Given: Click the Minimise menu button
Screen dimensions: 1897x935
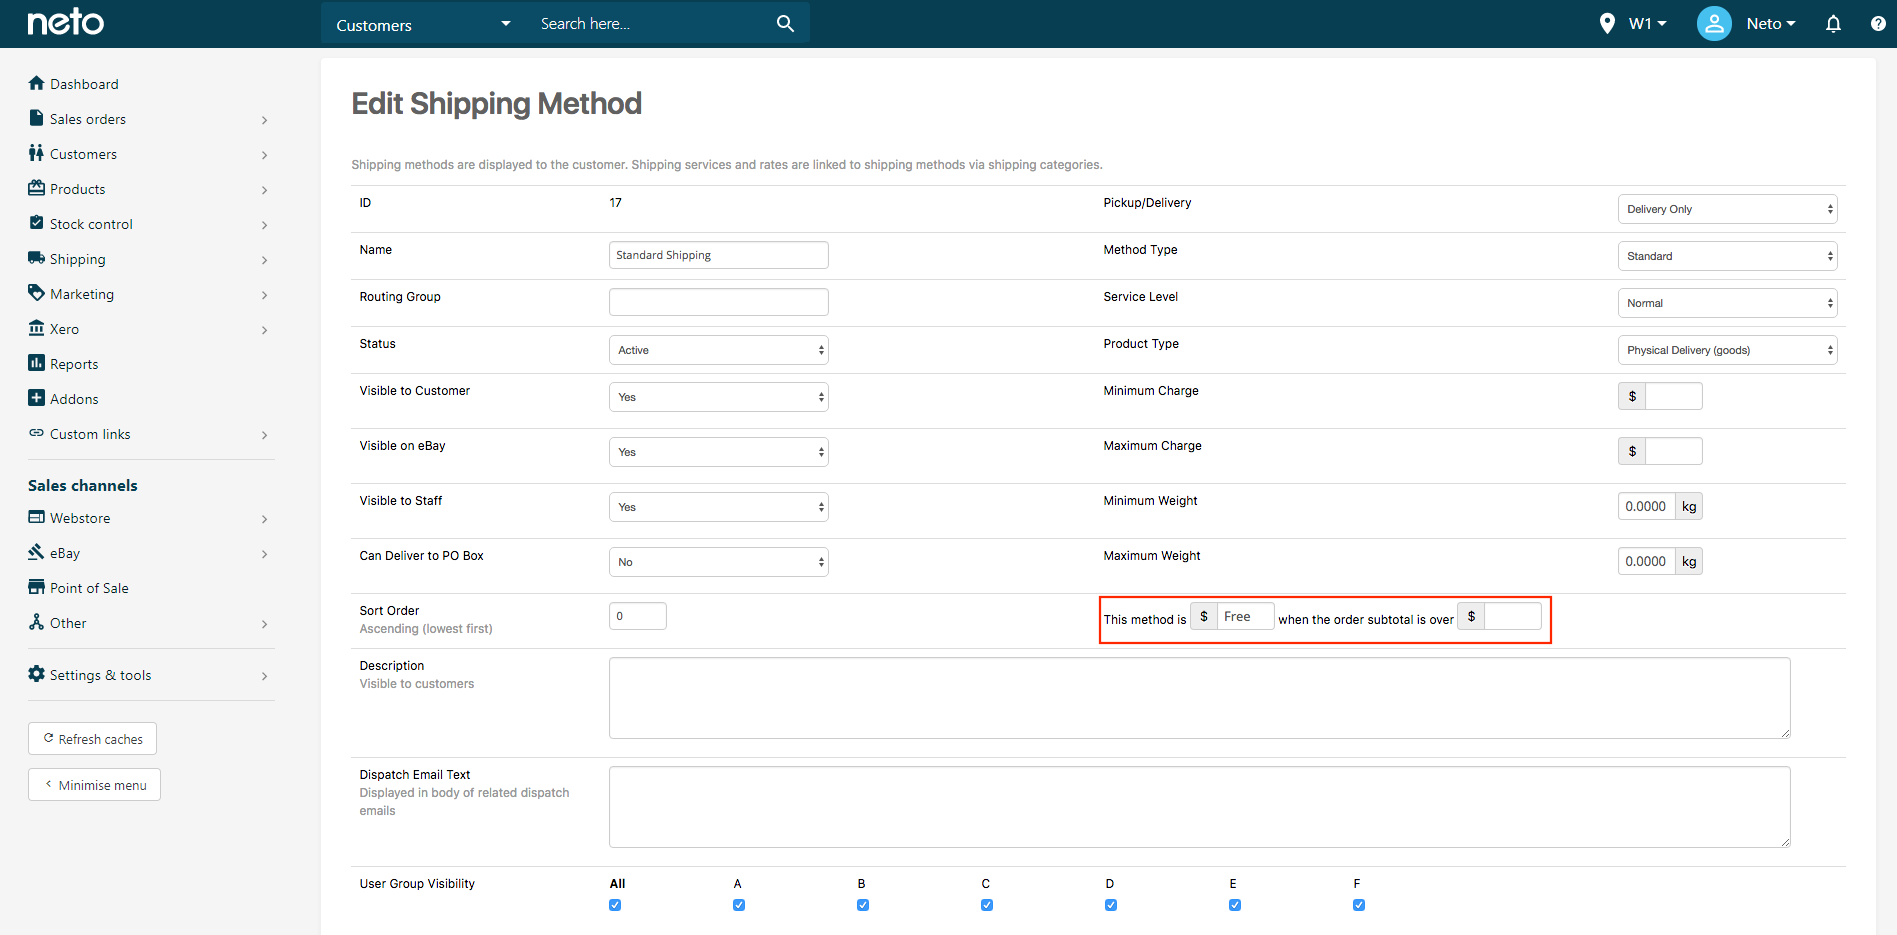Looking at the screenshot, I should [94, 785].
